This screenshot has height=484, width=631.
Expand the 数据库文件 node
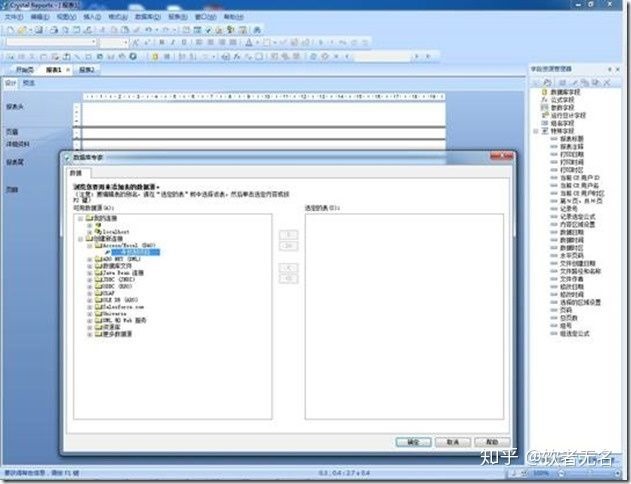tap(90, 266)
